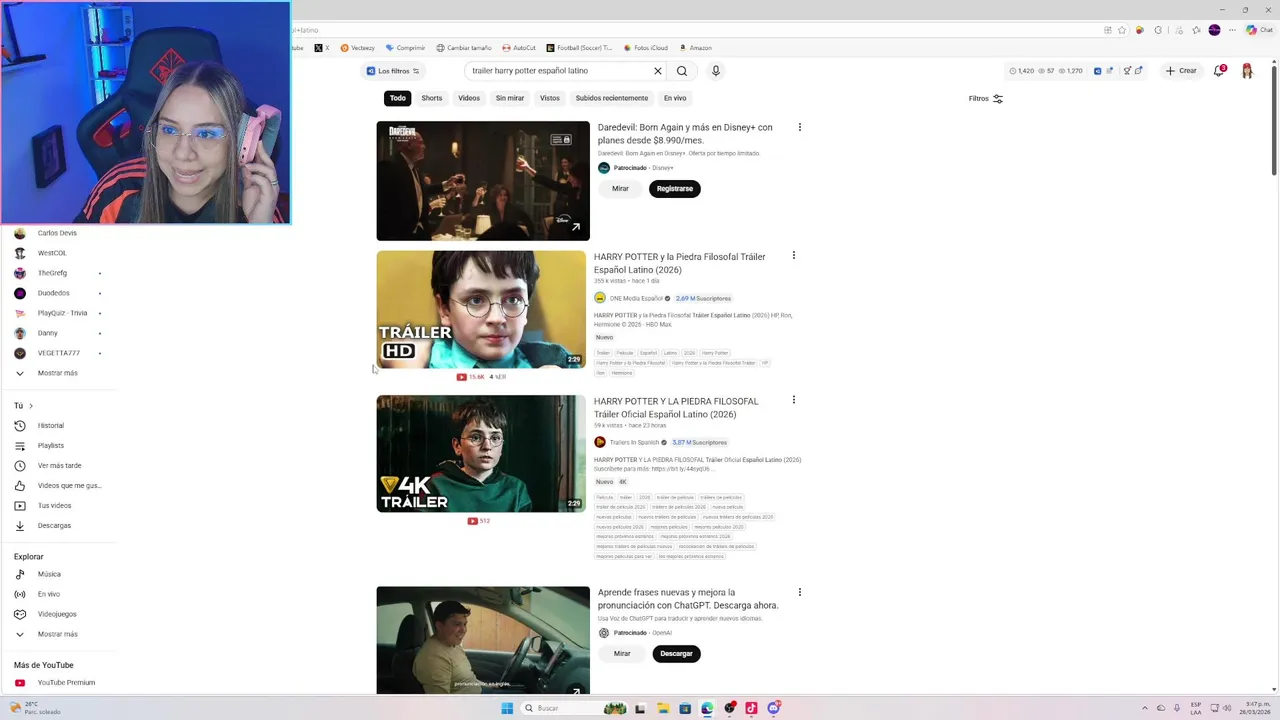This screenshot has width=1280, height=720.
Task: Open Música under Explorar
Action: [49, 574]
